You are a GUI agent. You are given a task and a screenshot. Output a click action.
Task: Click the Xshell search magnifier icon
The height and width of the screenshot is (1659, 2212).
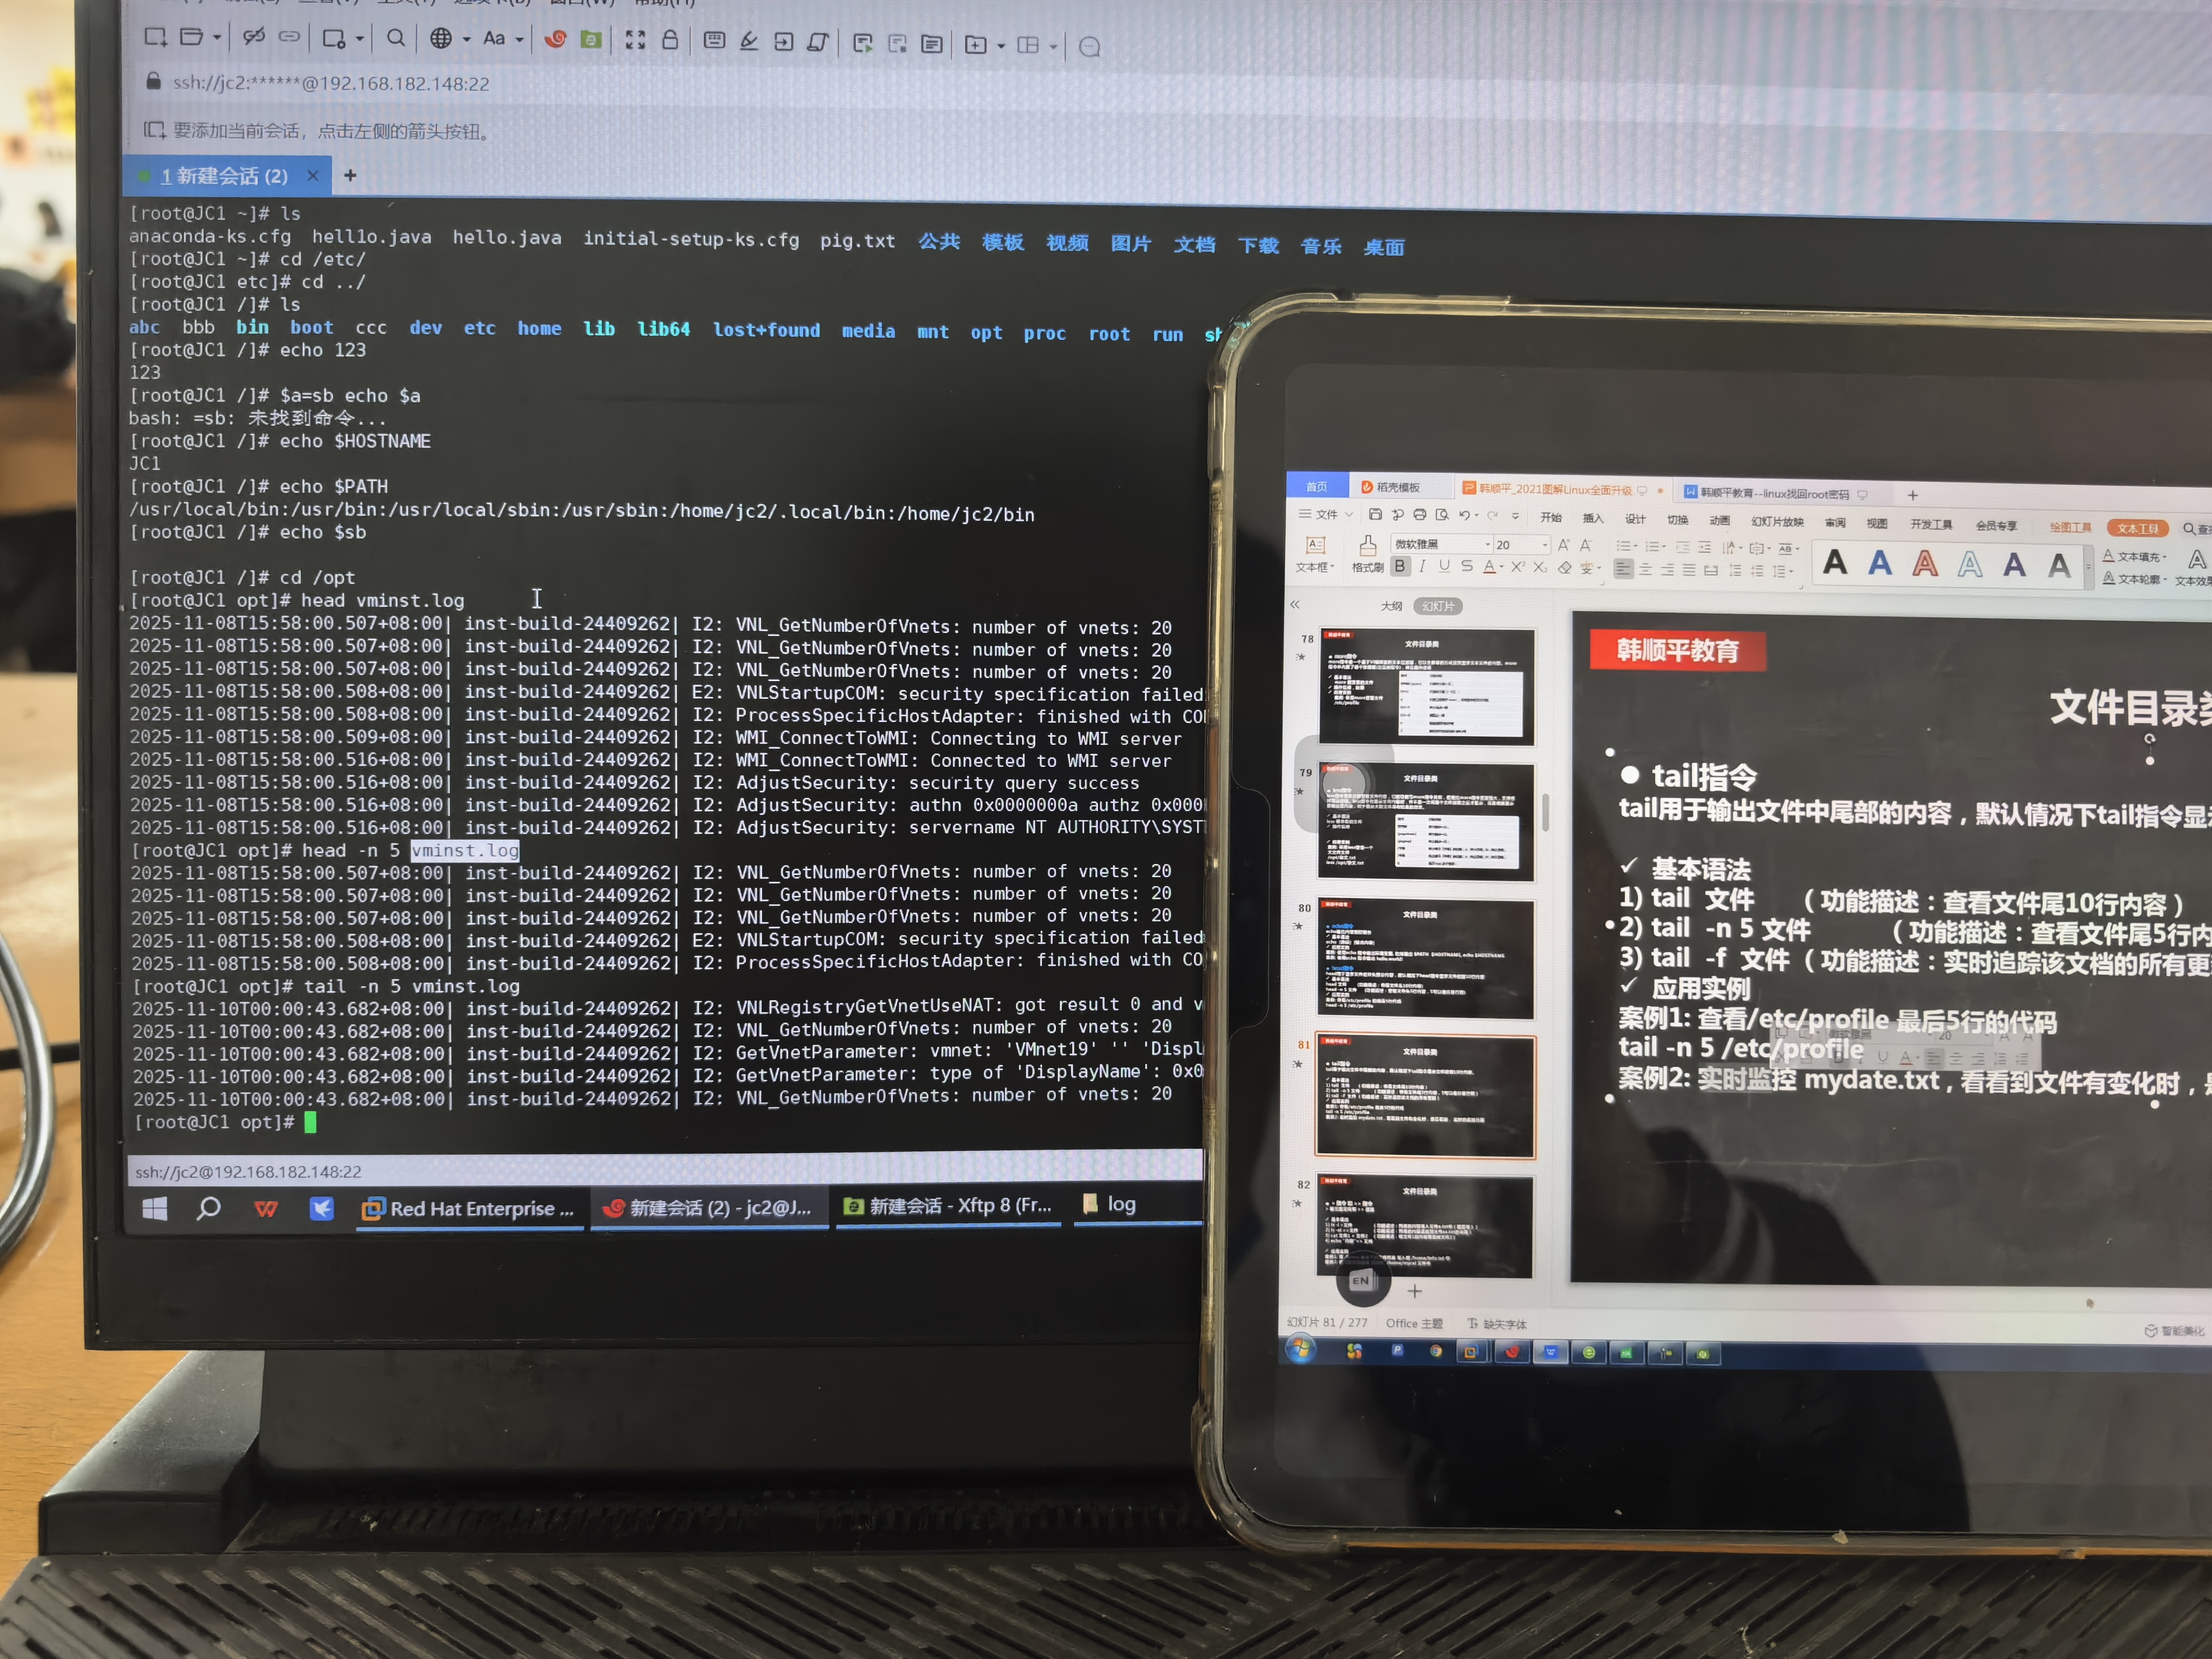click(396, 39)
